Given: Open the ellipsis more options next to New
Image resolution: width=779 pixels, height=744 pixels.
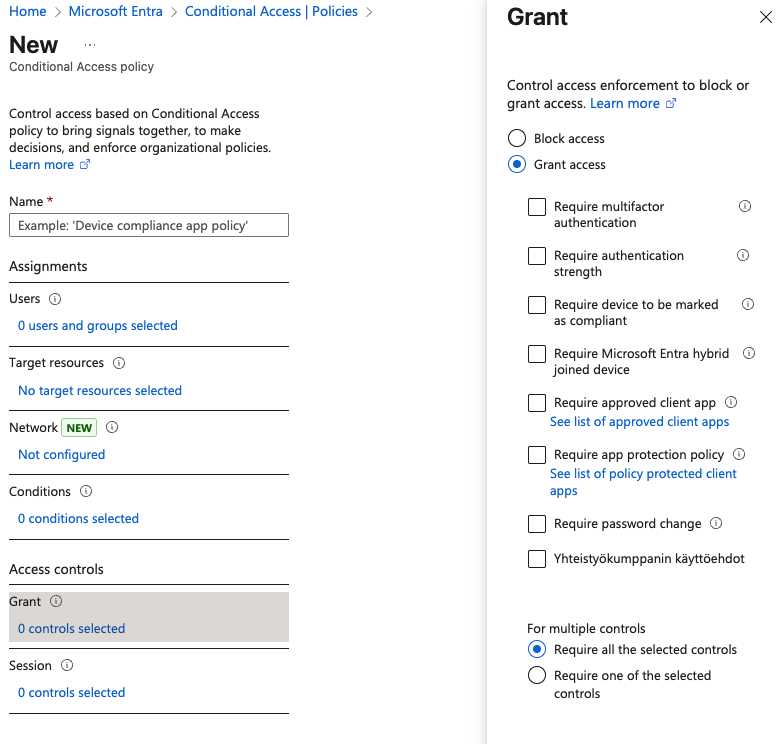Looking at the screenshot, I should pos(90,45).
